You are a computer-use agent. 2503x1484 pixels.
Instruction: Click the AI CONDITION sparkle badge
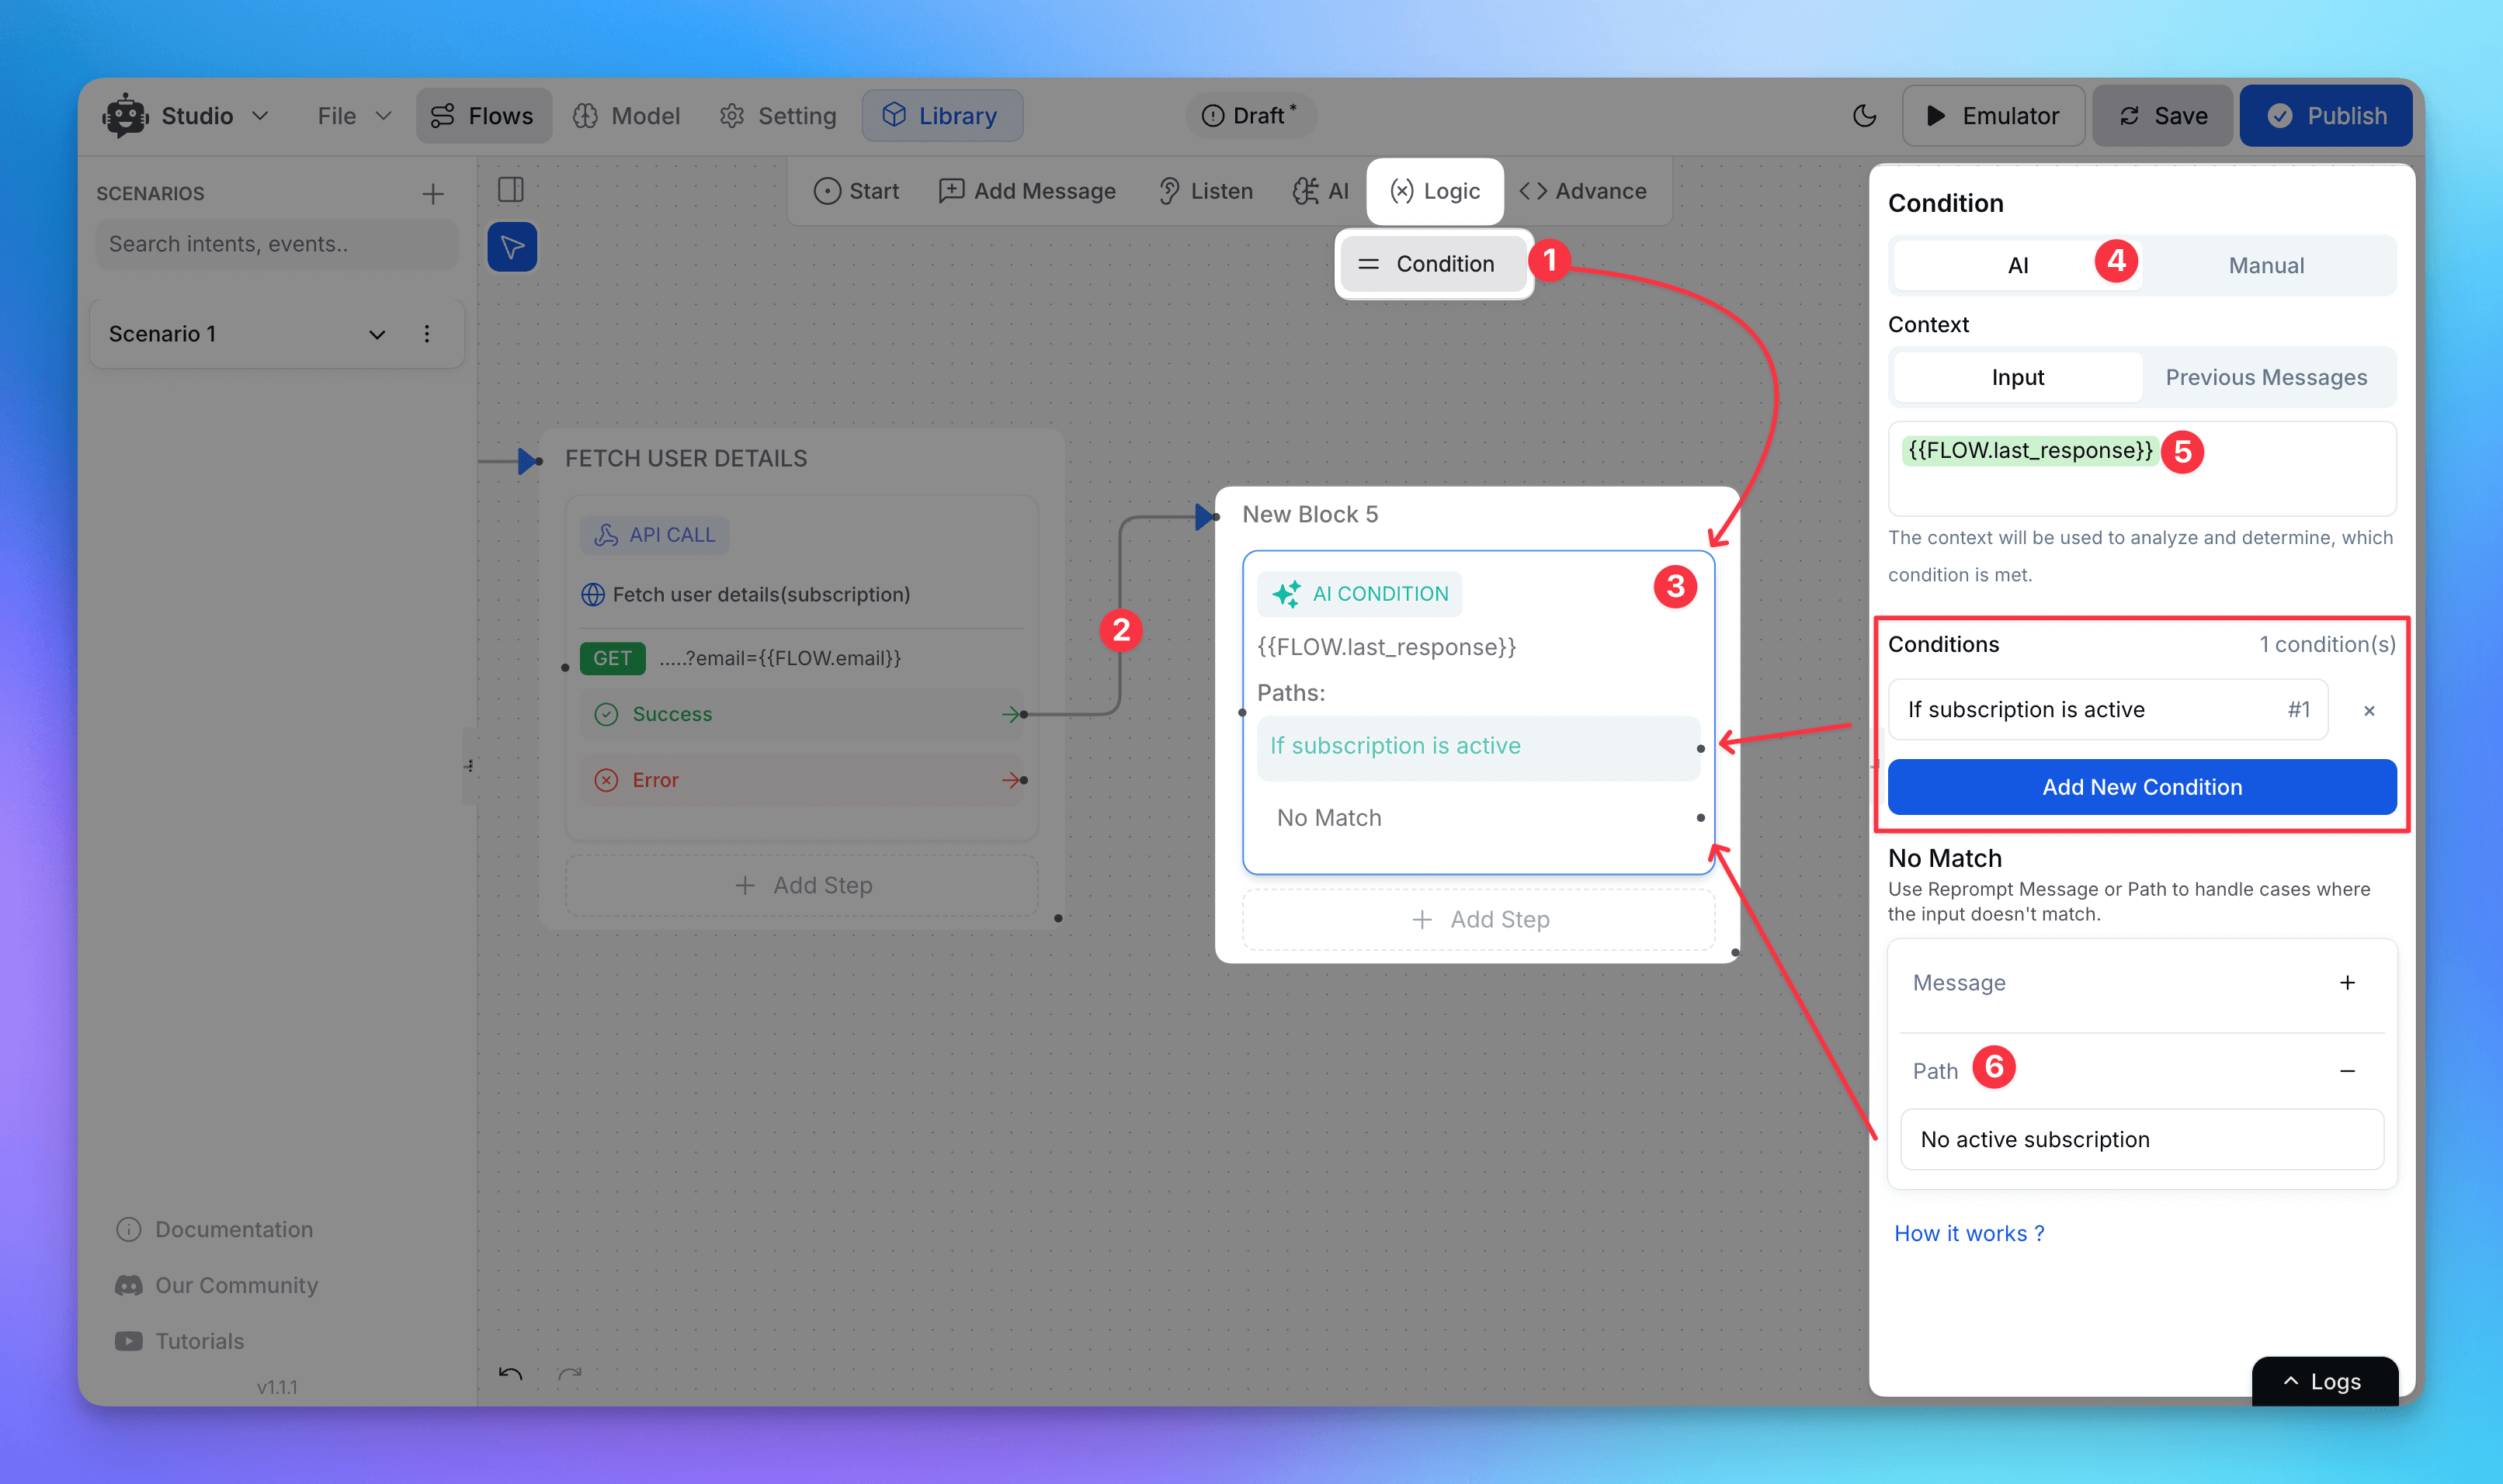(1359, 594)
